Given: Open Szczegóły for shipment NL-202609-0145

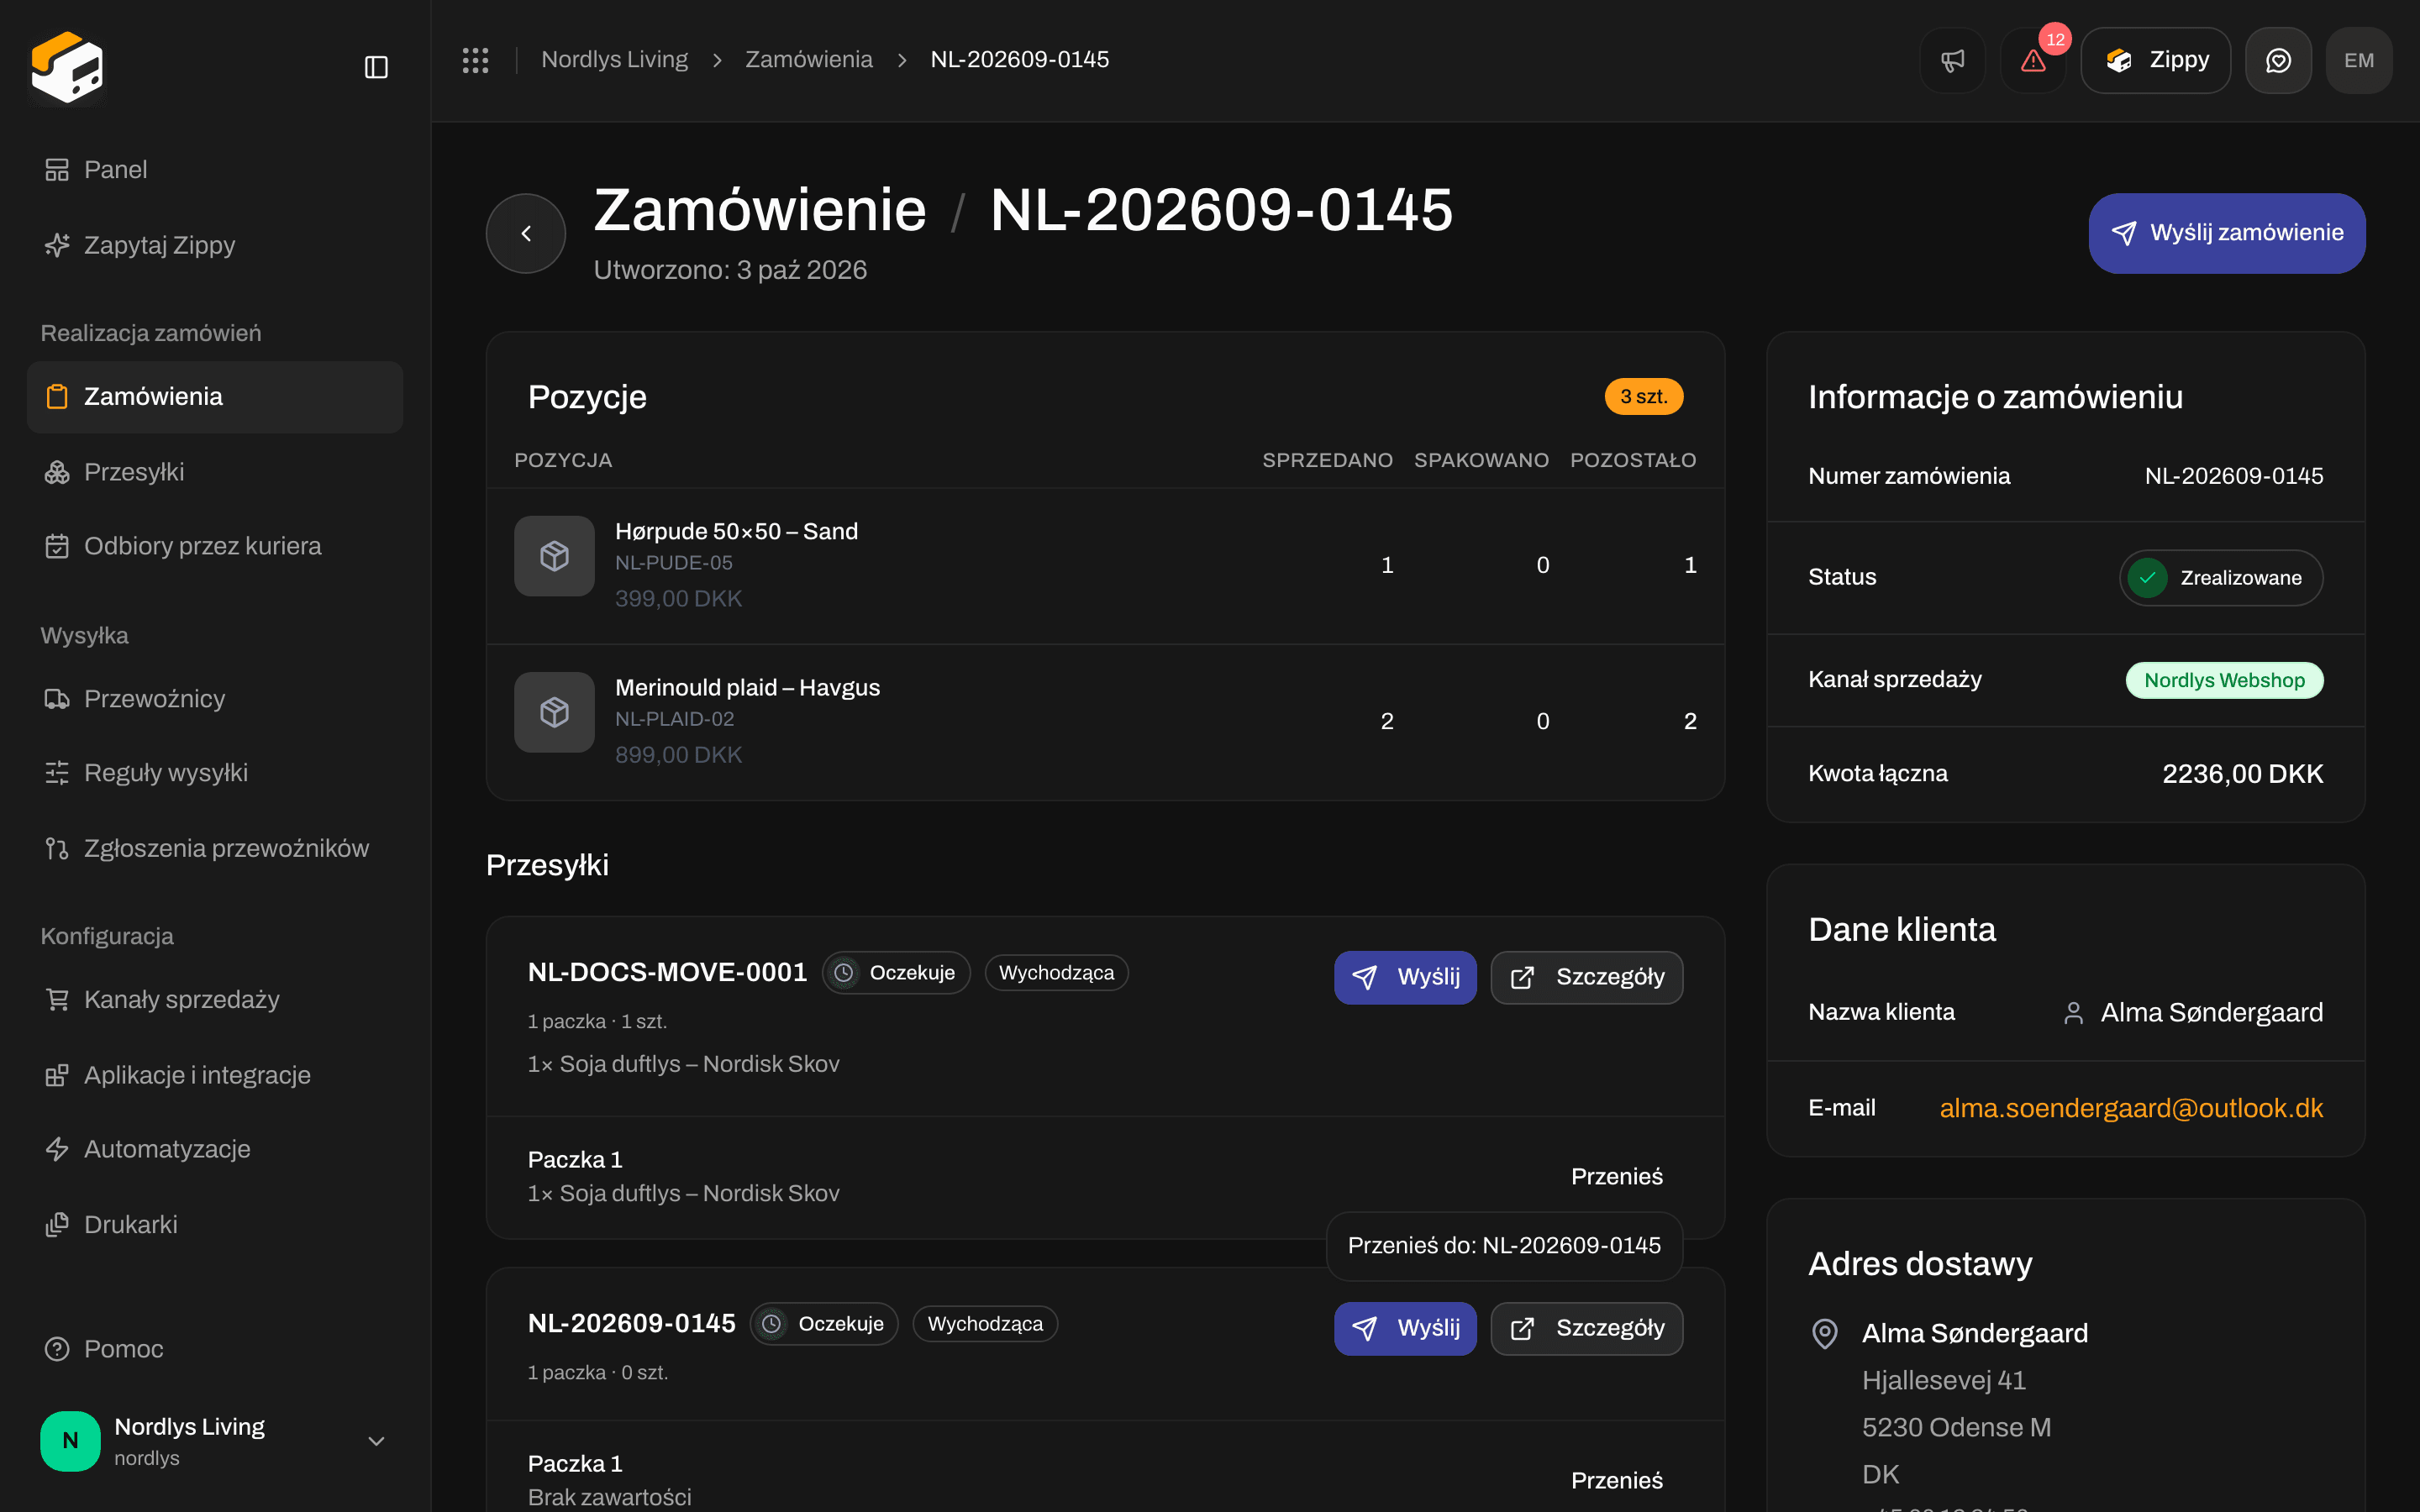Looking at the screenshot, I should (1587, 1328).
